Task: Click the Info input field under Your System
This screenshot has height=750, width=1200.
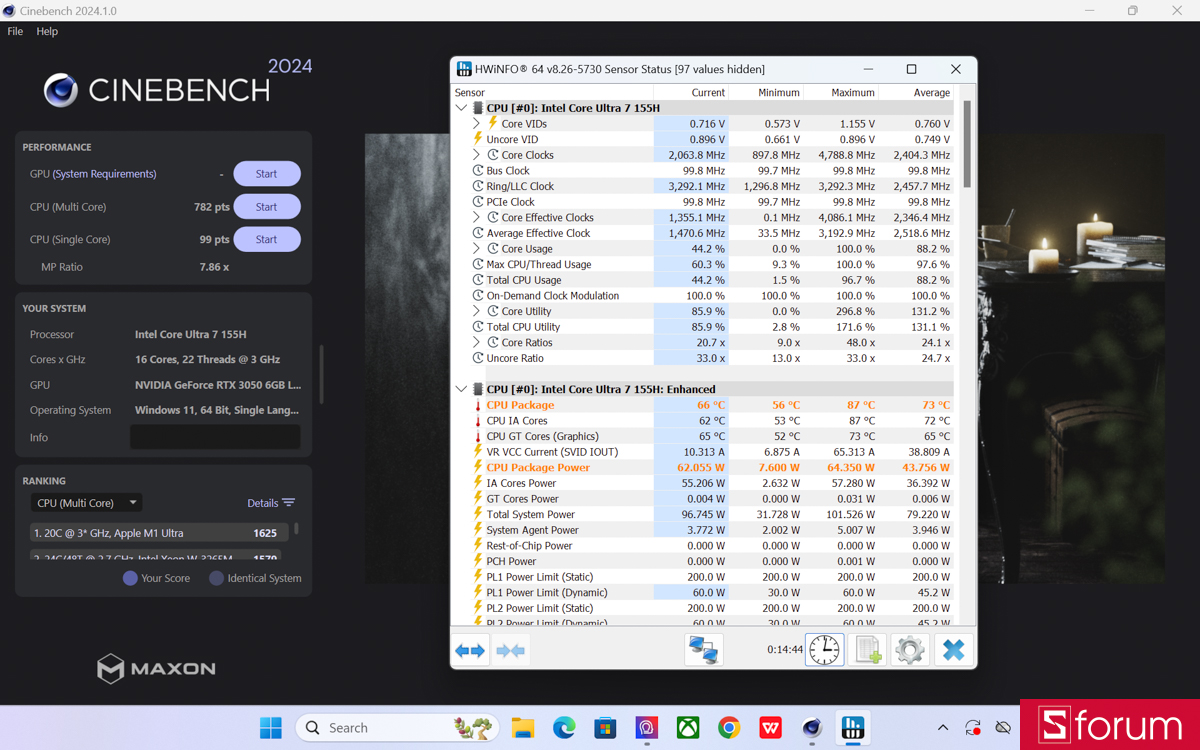Action: [215, 437]
